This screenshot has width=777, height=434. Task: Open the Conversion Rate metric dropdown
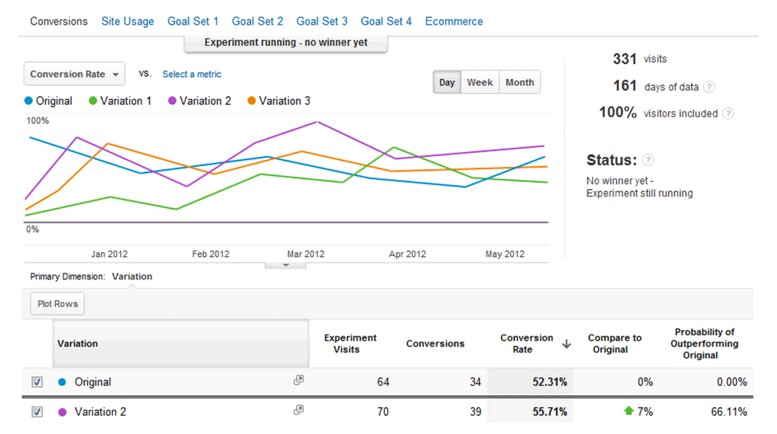point(74,74)
